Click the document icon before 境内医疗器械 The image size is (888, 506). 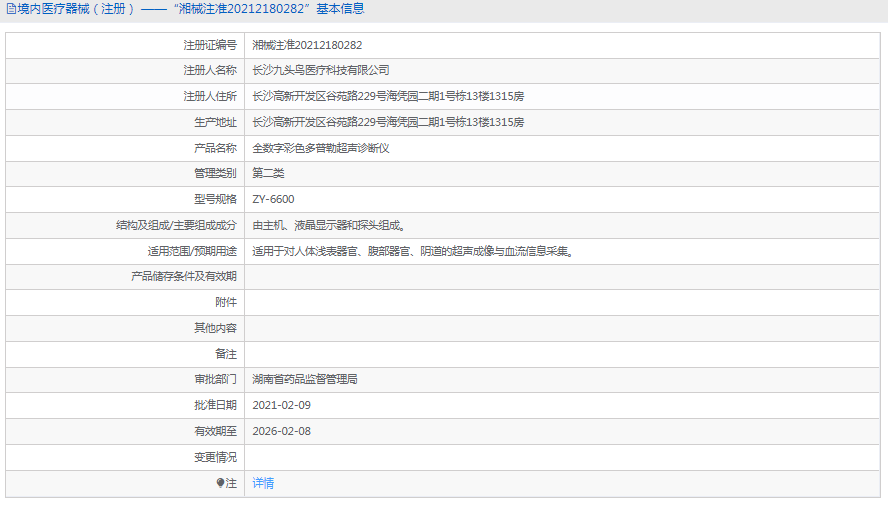(x=11, y=8)
